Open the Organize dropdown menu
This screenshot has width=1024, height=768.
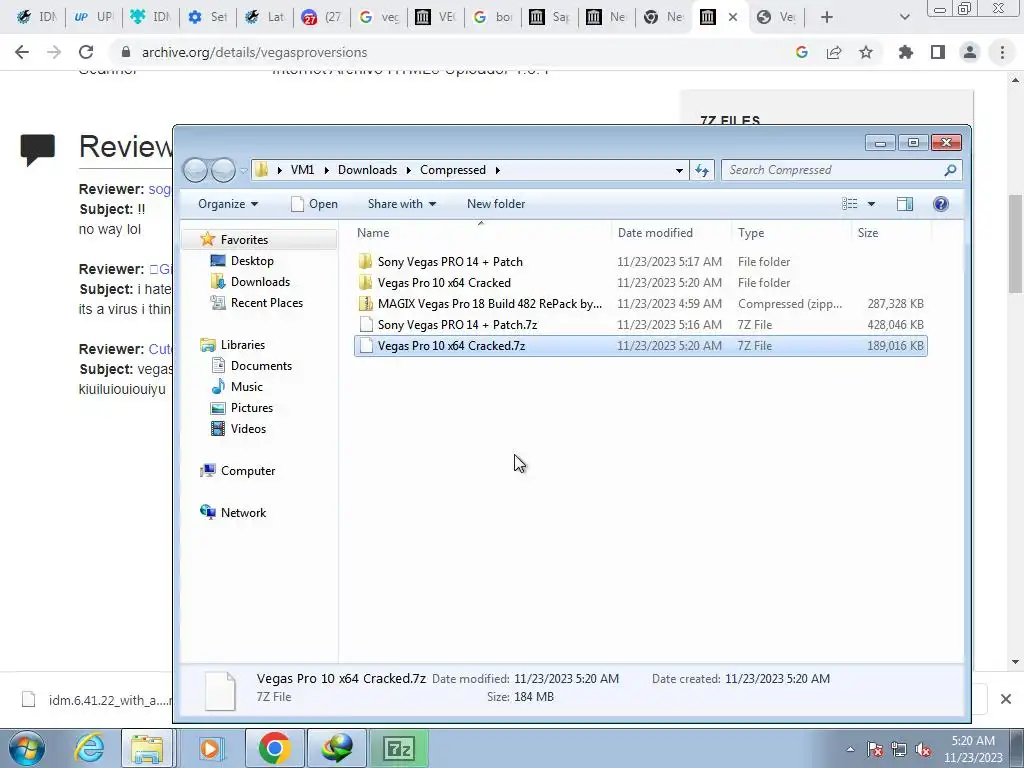(228, 204)
